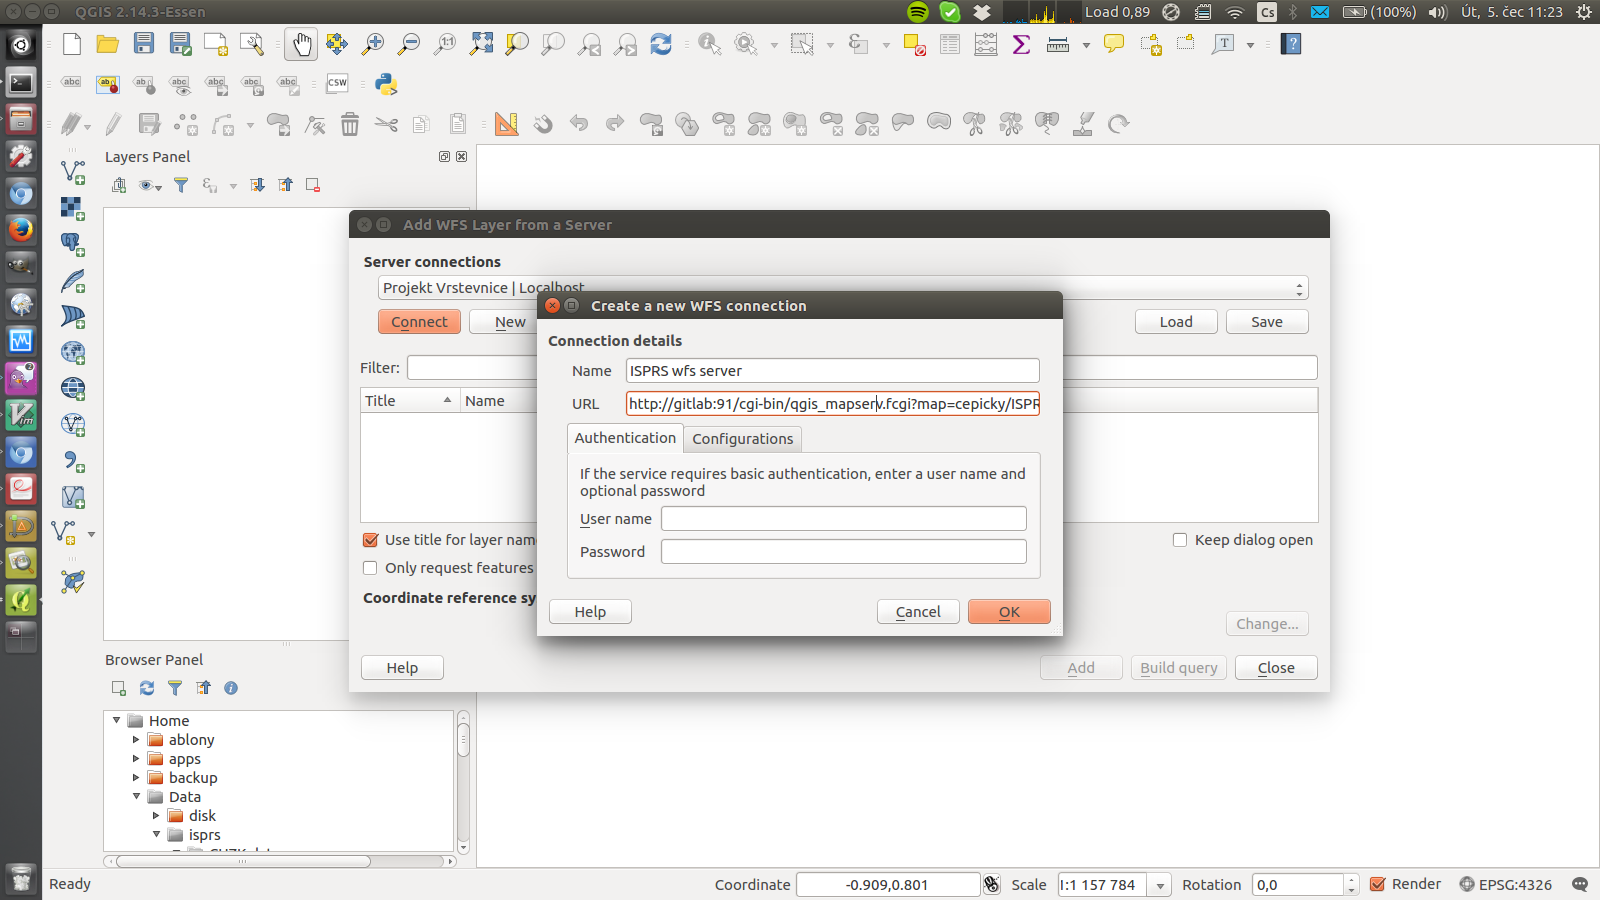Screen dimensions: 1600x900
Task: Open a project with folder icon
Action: (108, 43)
